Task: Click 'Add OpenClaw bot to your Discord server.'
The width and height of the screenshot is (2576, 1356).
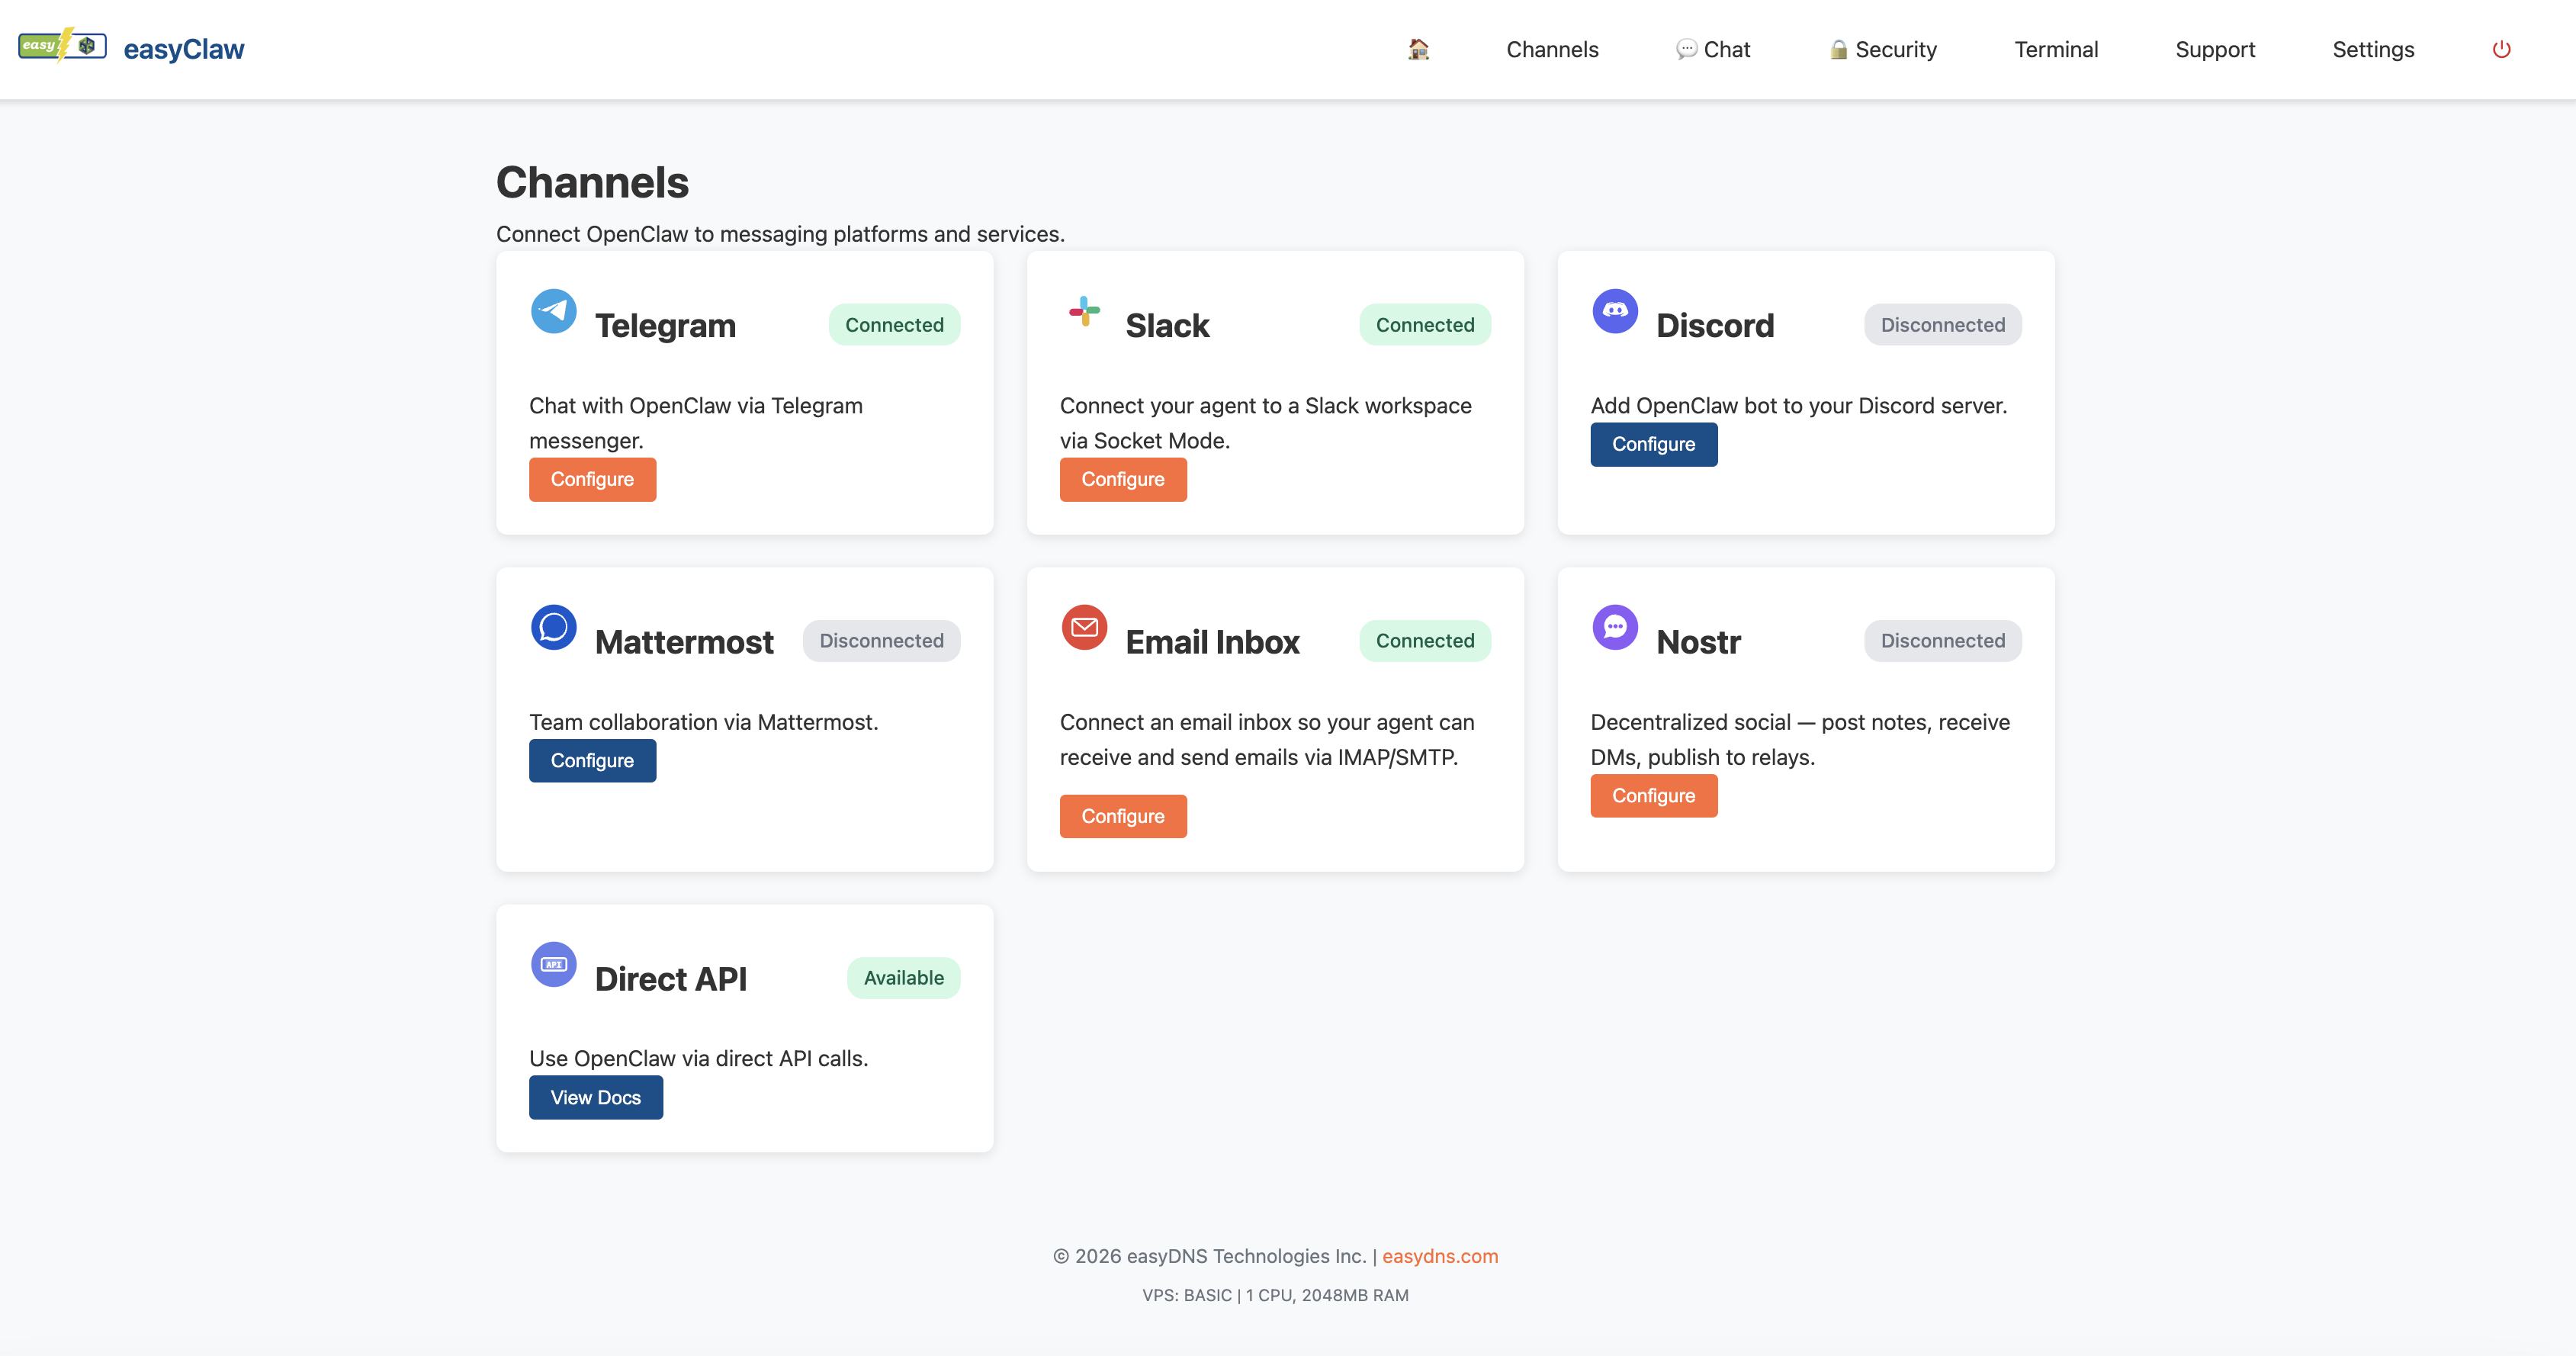Action: (x=1798, y=406)
